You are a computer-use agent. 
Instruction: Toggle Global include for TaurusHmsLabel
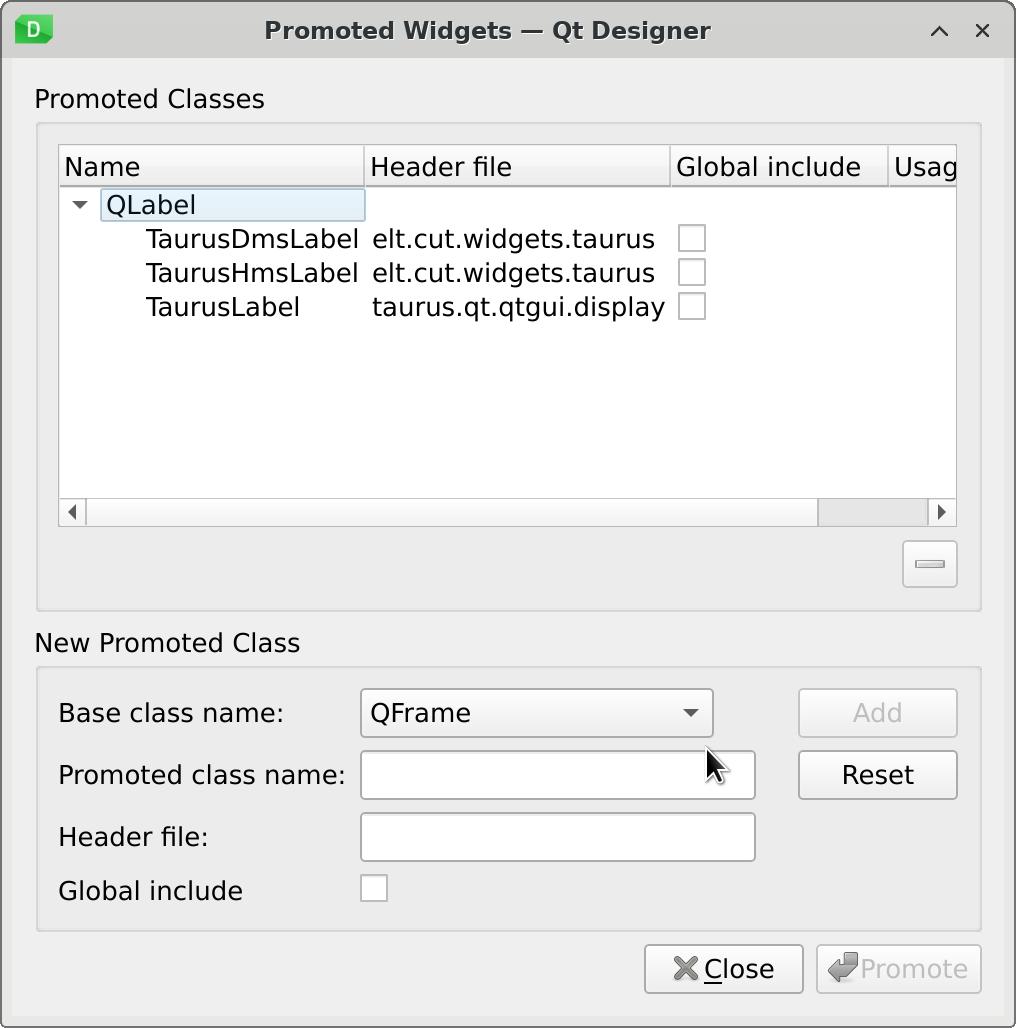(x=692, y=272)
